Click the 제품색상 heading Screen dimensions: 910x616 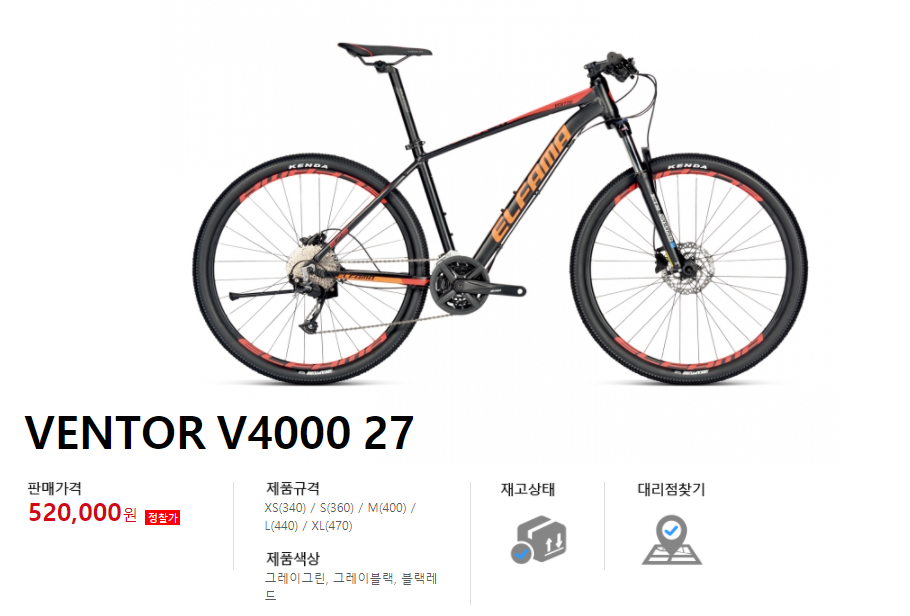(x=292, y=559)
